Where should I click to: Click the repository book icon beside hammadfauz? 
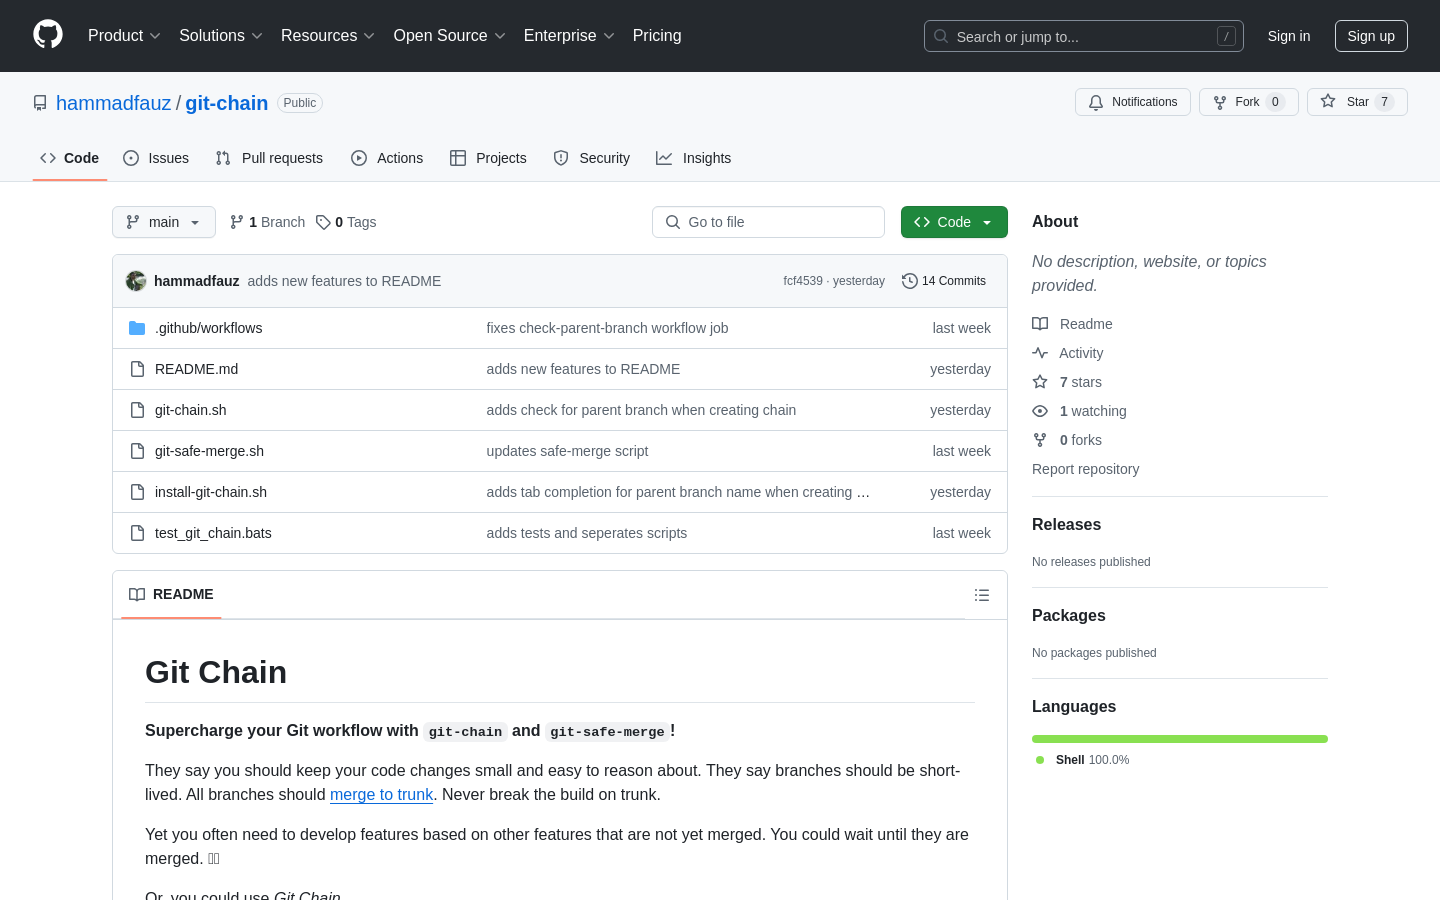40,103
